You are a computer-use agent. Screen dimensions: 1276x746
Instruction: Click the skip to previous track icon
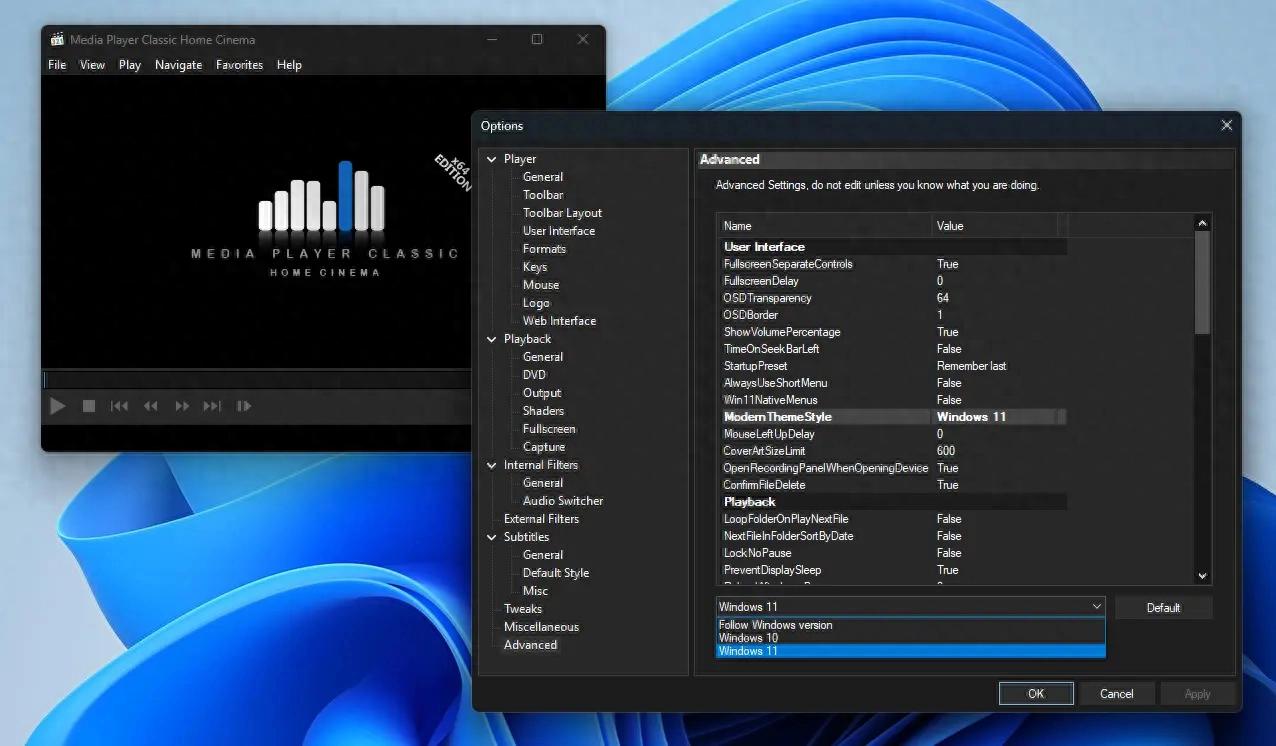[x=119, y=406]
